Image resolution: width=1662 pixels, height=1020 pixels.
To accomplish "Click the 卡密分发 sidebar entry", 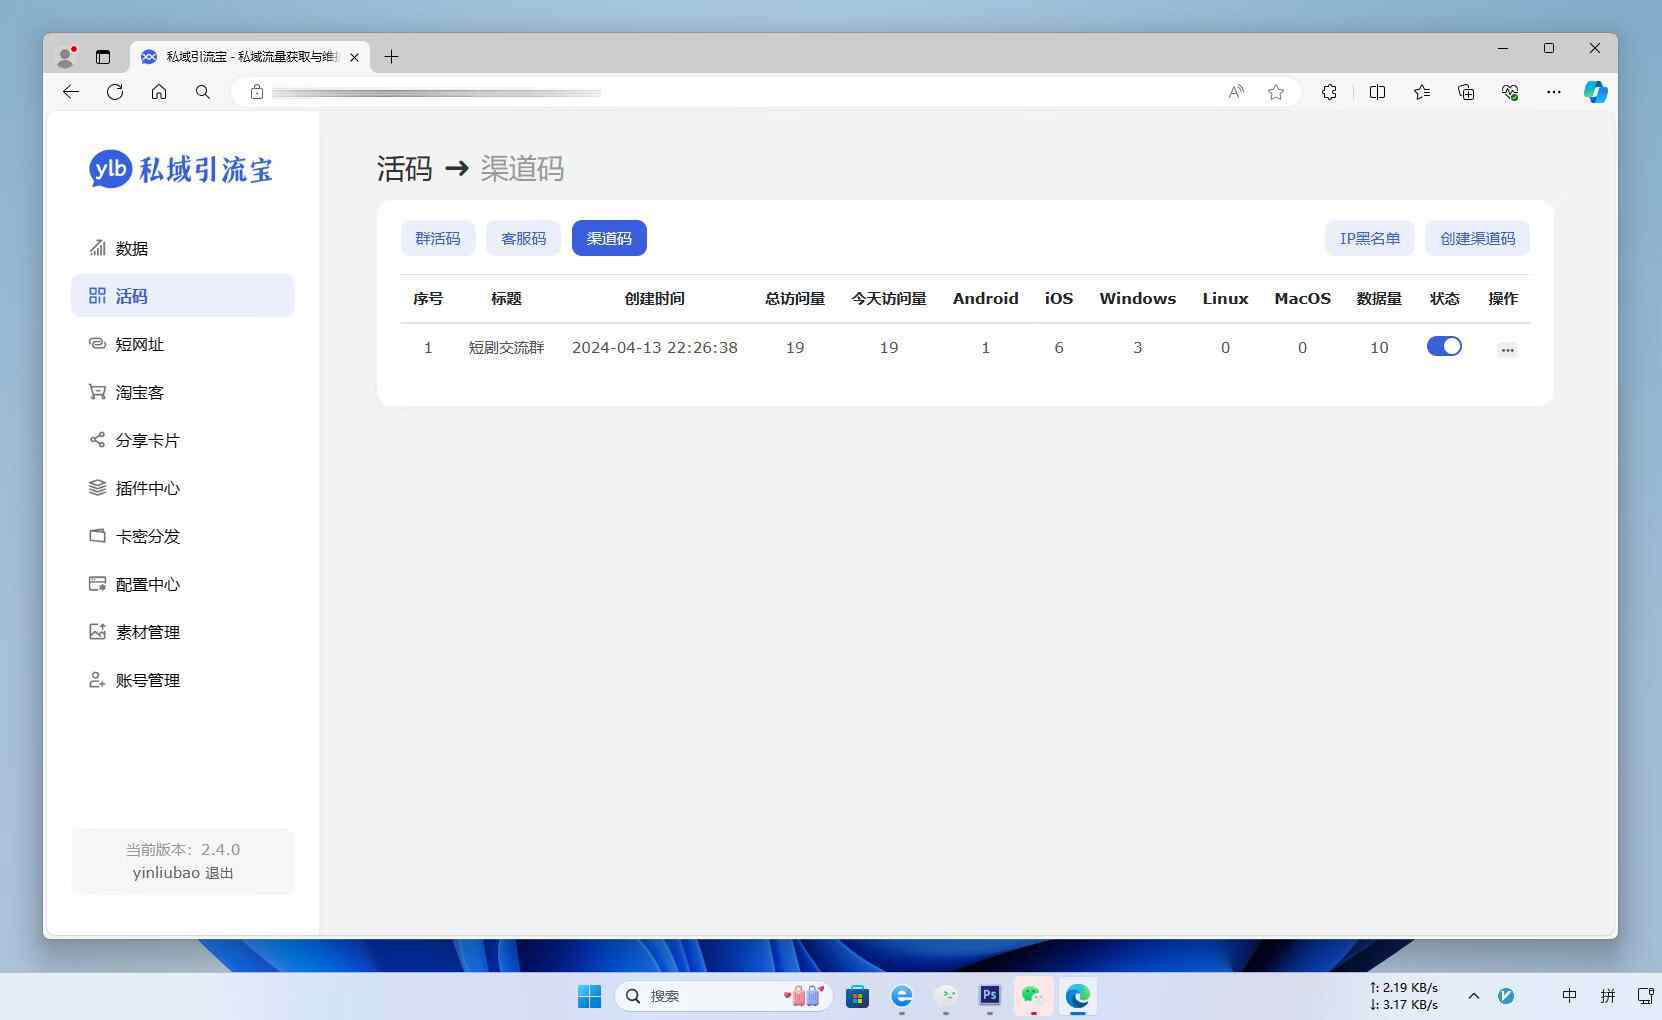I will coord(182,536).
